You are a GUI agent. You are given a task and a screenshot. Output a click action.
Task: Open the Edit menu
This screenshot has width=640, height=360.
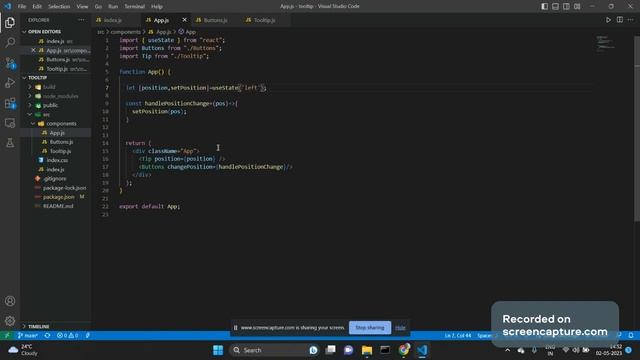(37, 7)
